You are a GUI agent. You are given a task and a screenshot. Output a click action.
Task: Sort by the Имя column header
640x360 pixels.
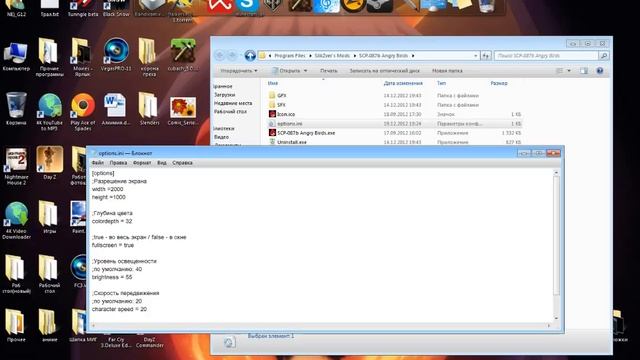coord(273,83)
